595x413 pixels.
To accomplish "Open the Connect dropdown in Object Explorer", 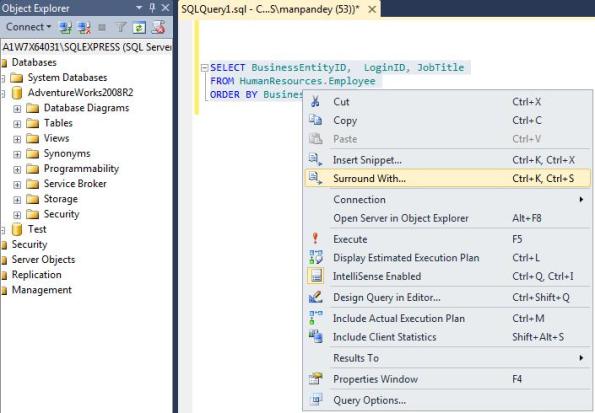I will coord(28,27).
